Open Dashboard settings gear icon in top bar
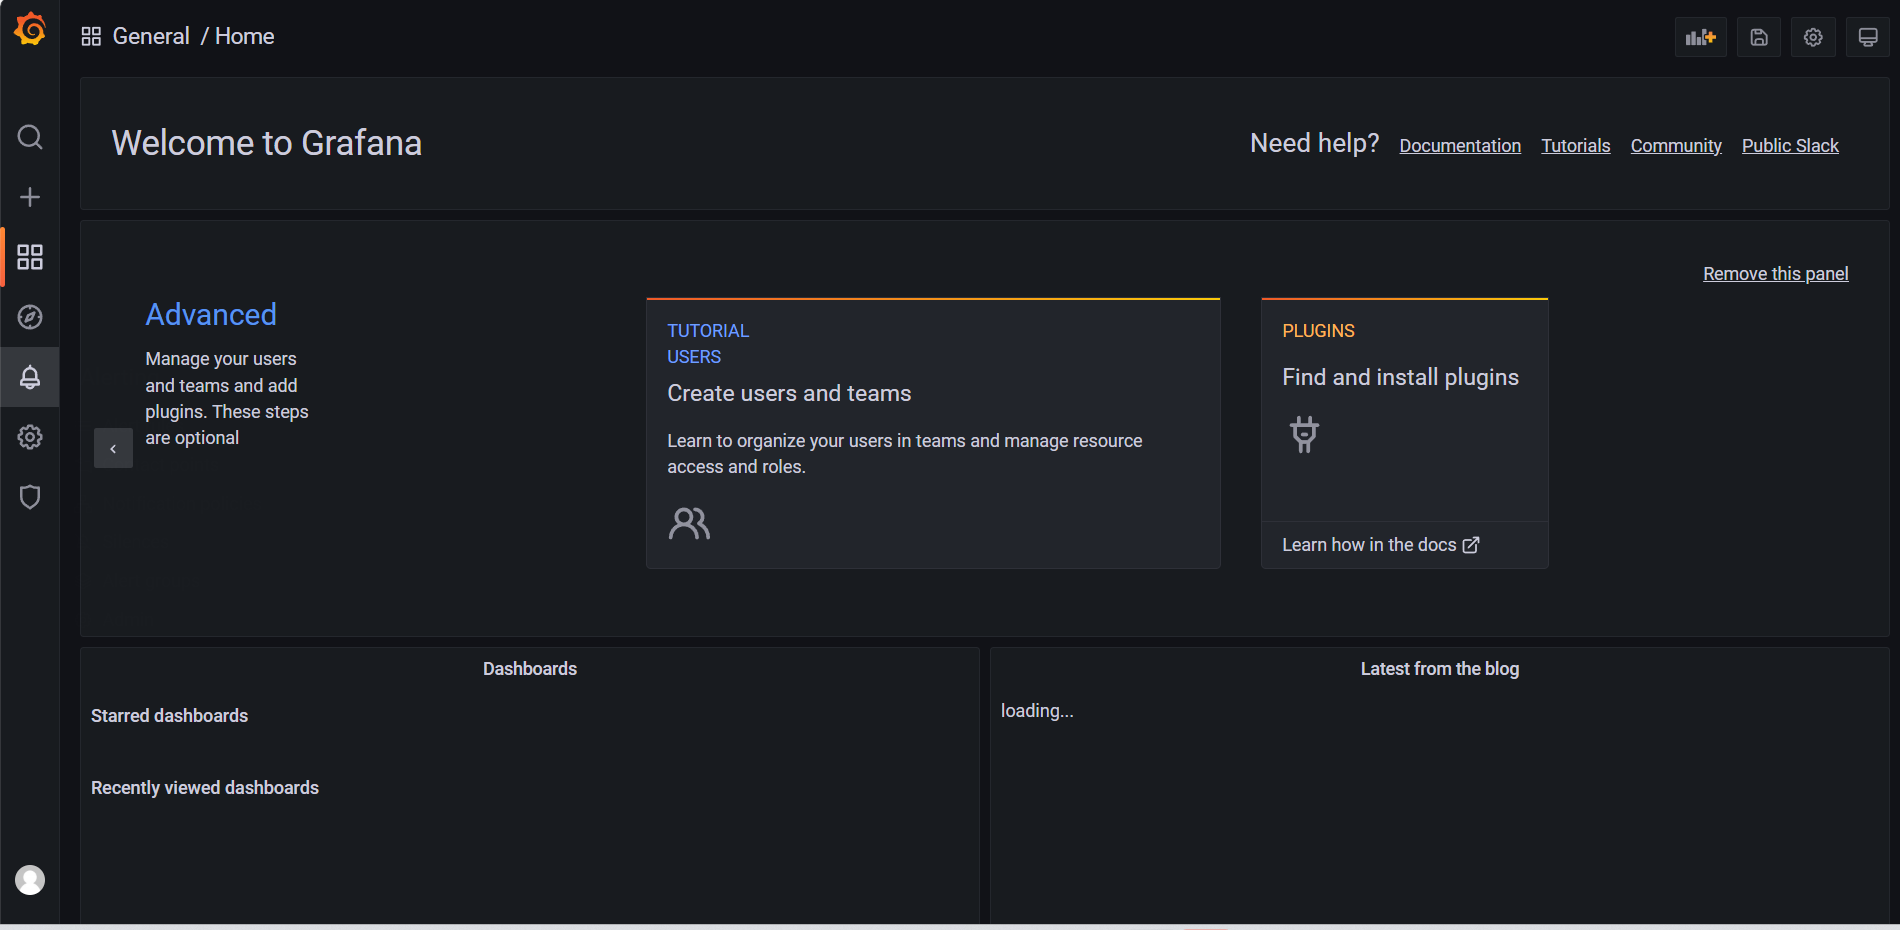This screenshot has height=930, width=1900. point(1813,37)
